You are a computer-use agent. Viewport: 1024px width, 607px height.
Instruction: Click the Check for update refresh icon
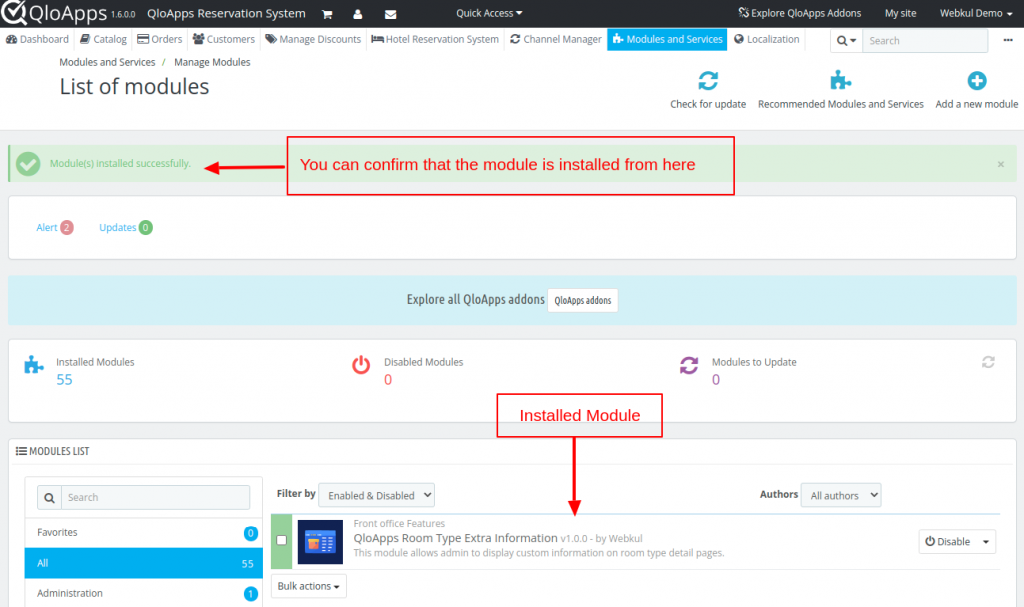click(708, 81)
